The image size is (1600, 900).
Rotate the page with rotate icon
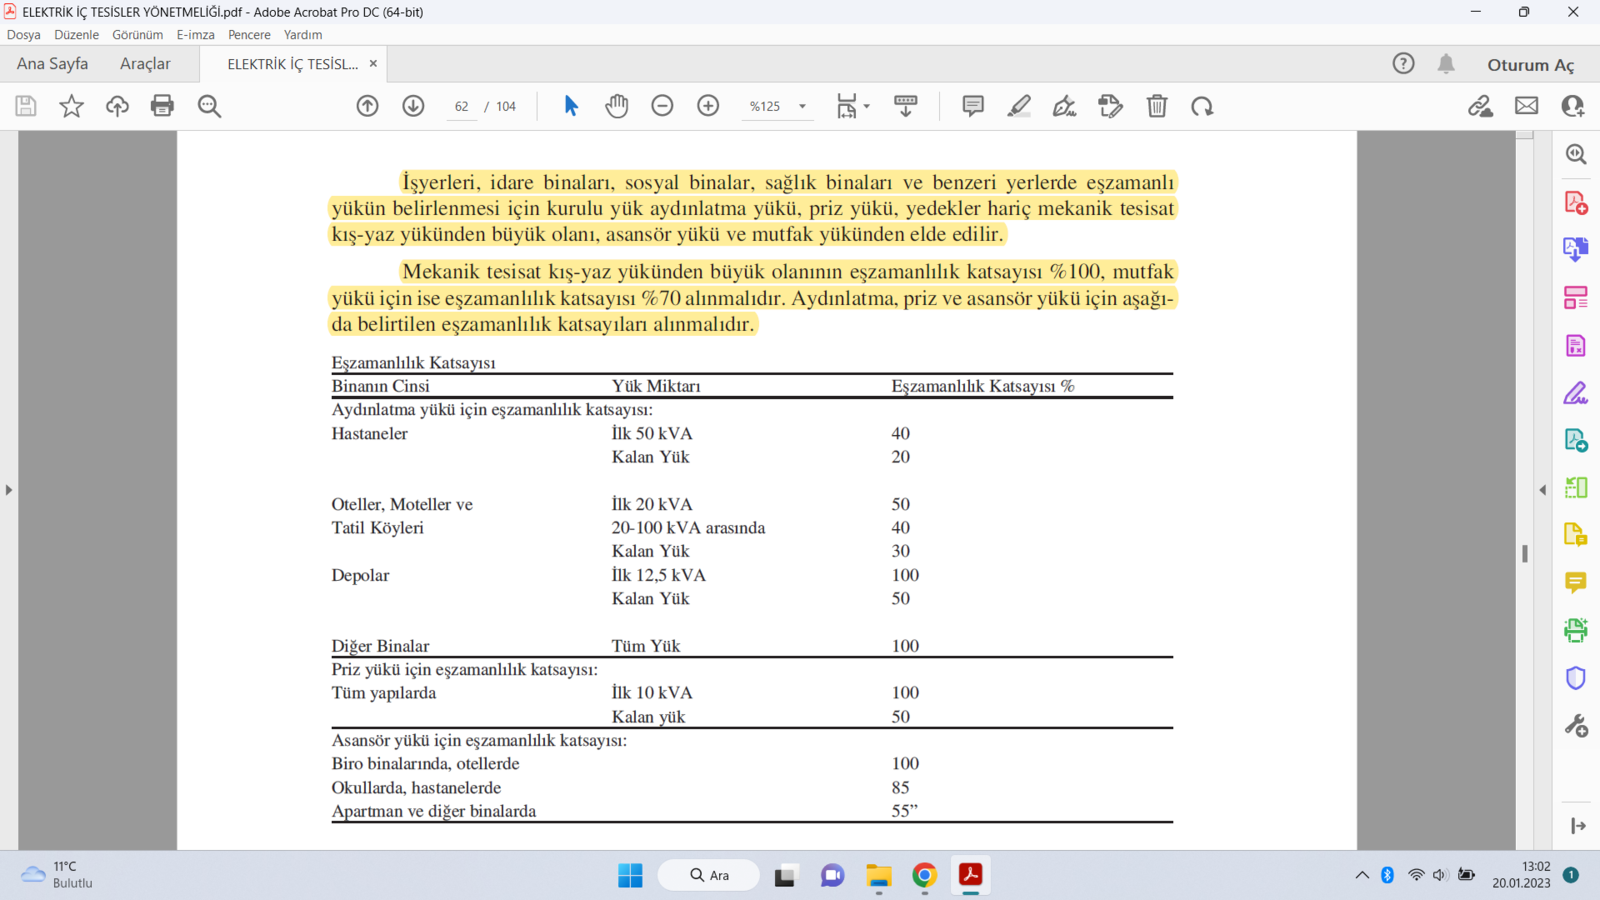[x=1202, y=106]
